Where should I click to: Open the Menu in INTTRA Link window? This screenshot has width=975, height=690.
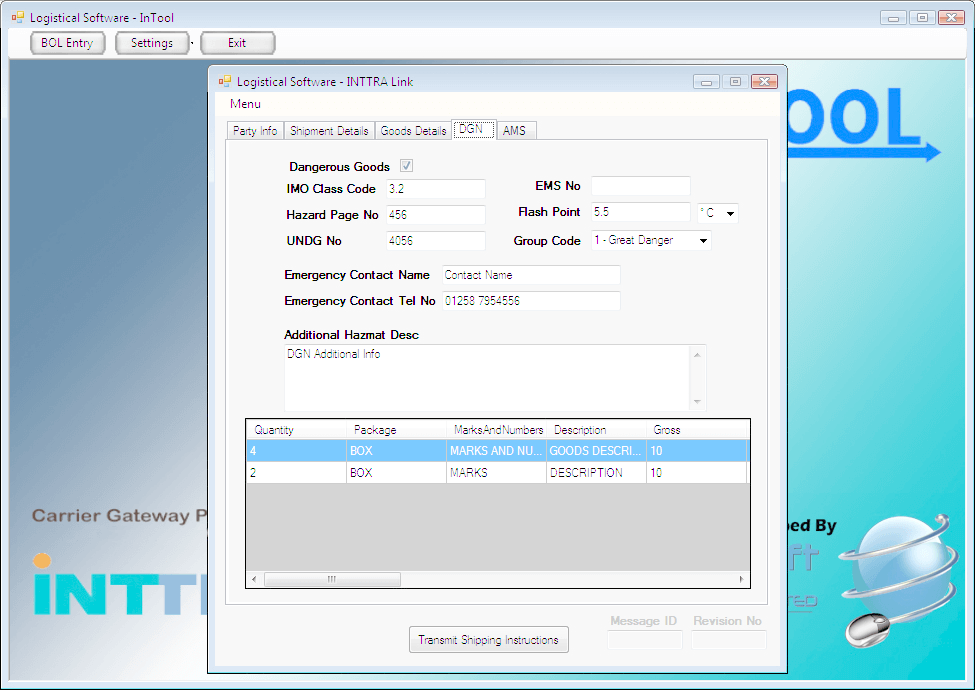tap(245, 104)
